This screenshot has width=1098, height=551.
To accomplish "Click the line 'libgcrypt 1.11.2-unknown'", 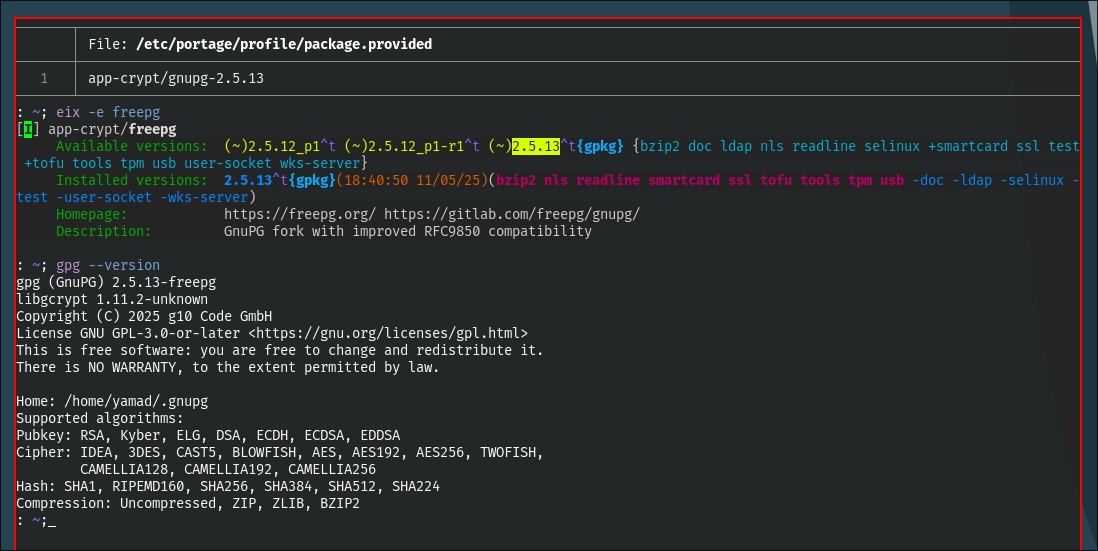I will point(112,300).
